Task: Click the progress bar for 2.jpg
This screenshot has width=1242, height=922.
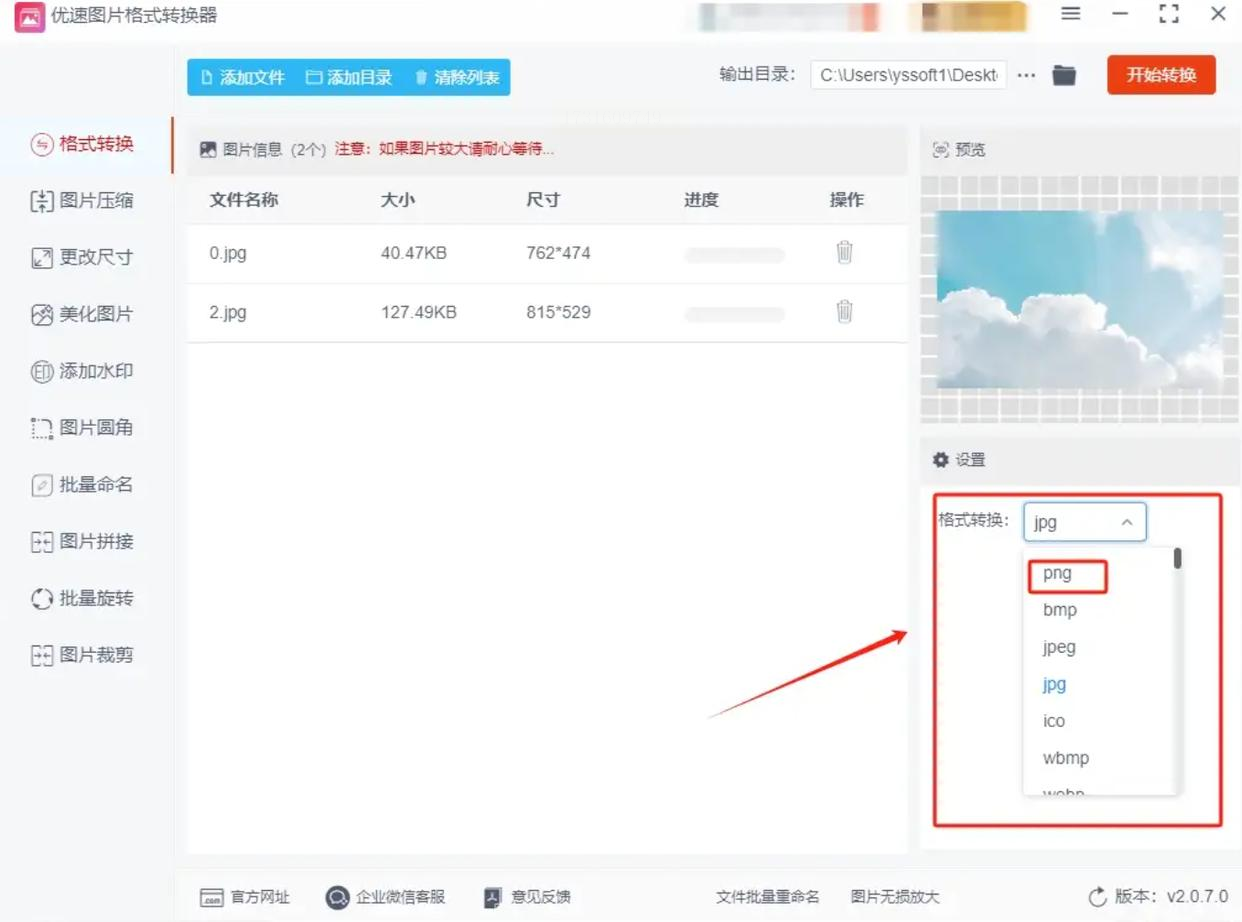Action: pyautogui.click(x=734, y=314)
